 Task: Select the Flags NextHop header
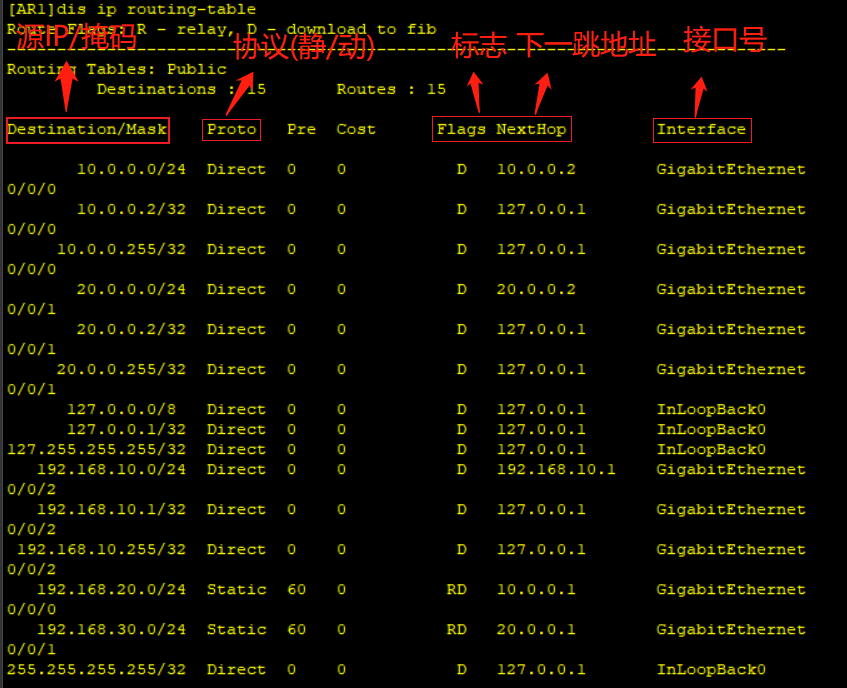[x=501, y=130]
